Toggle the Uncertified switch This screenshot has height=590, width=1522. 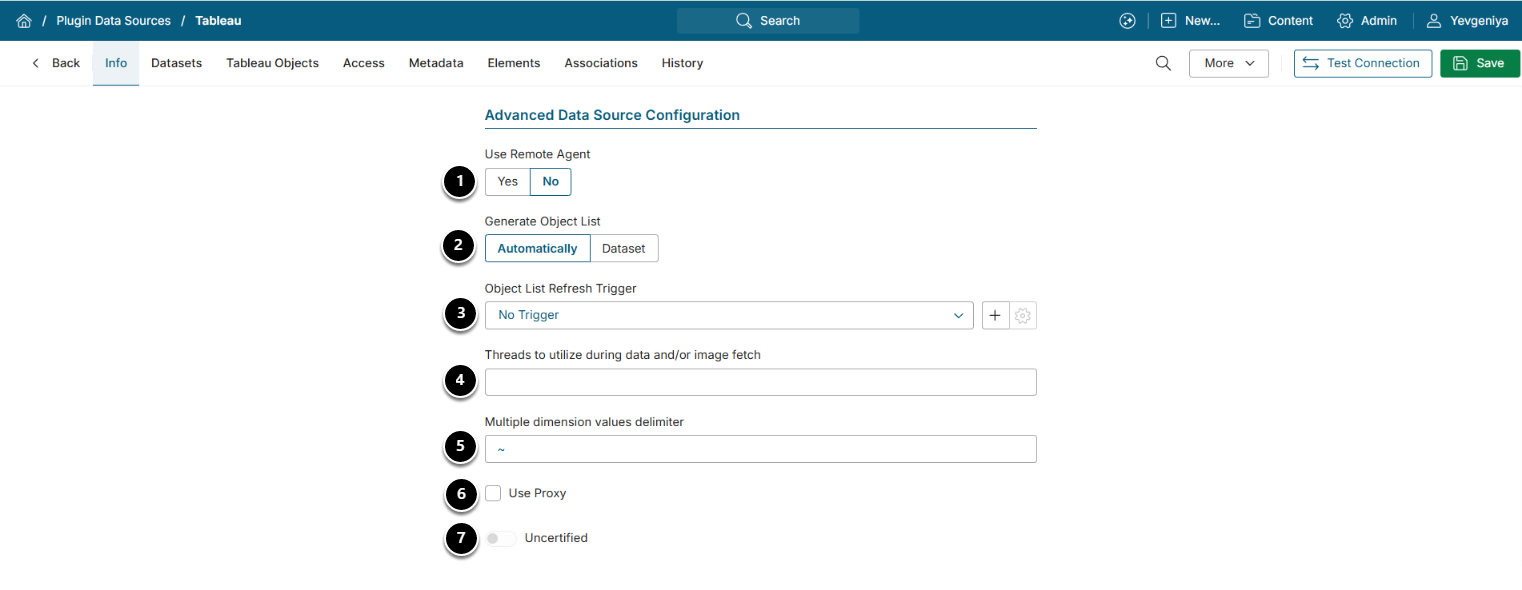[x=501, y=538]
